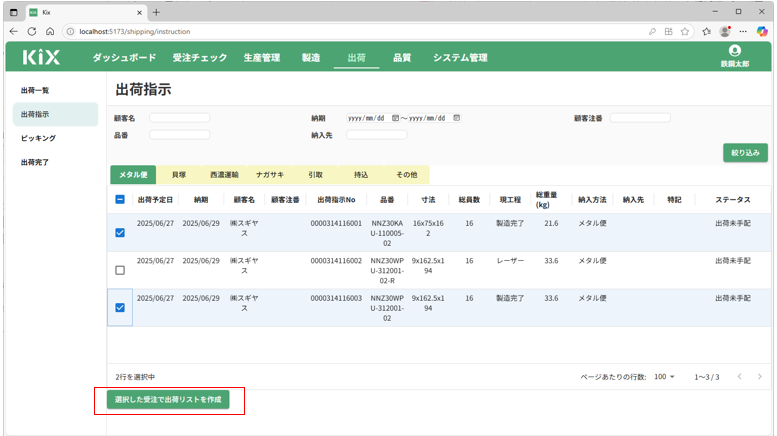Viewport: 777px width, 436px height.
Task: Sort by ステータス column header
Action: (x=732, y=200)
